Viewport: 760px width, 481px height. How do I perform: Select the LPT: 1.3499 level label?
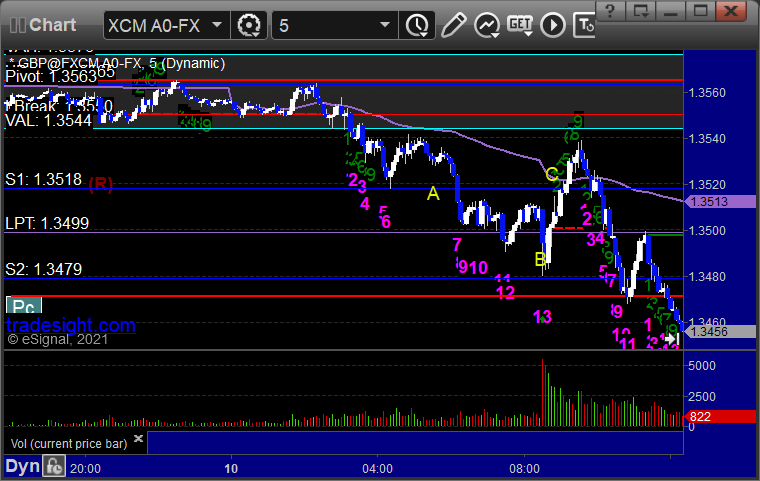tap(47, 224)
